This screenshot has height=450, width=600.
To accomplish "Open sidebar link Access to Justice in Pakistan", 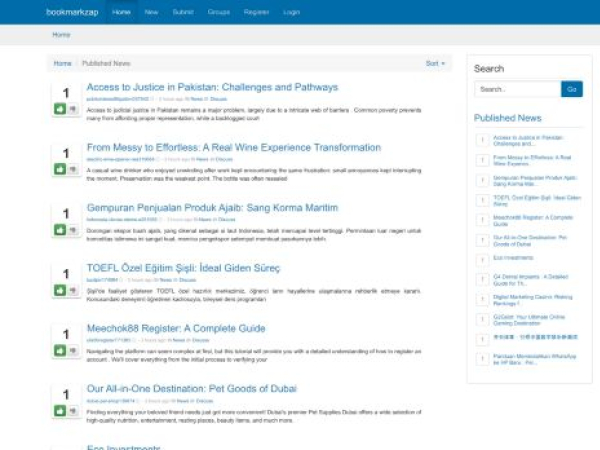I will point(528,140).
